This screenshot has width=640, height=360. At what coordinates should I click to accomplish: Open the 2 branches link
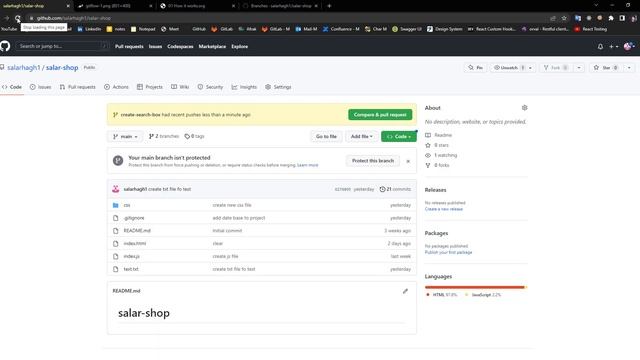(164, 136)
